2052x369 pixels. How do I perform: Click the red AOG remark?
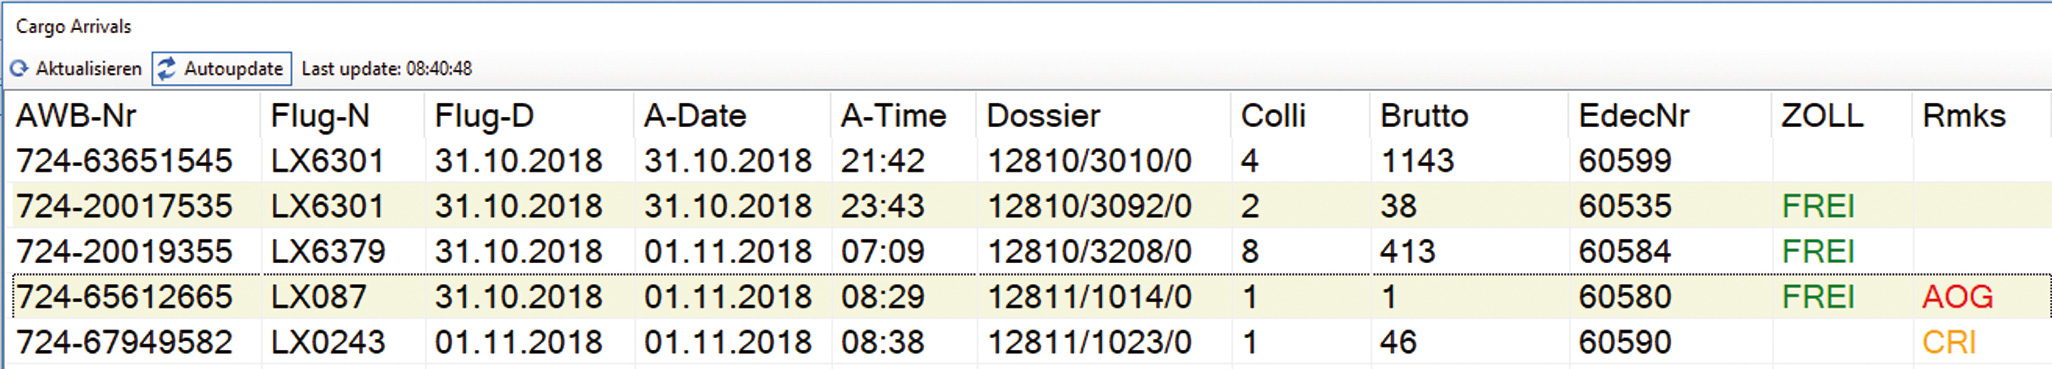(1958, 297)
